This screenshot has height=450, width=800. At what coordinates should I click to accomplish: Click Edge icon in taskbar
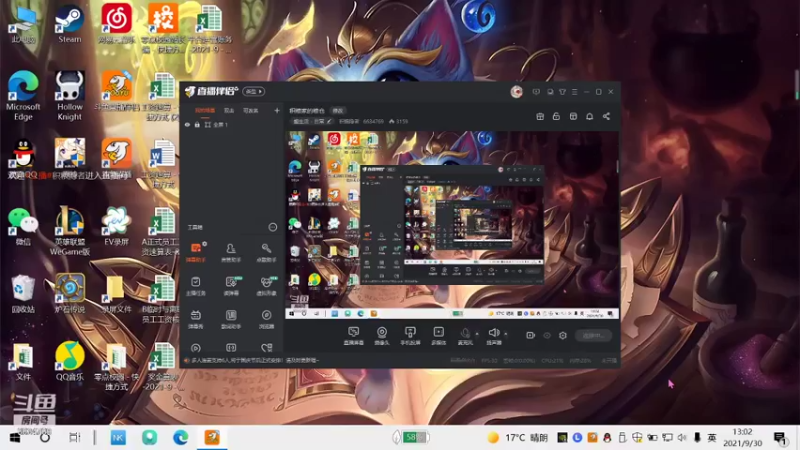(180, 438)
